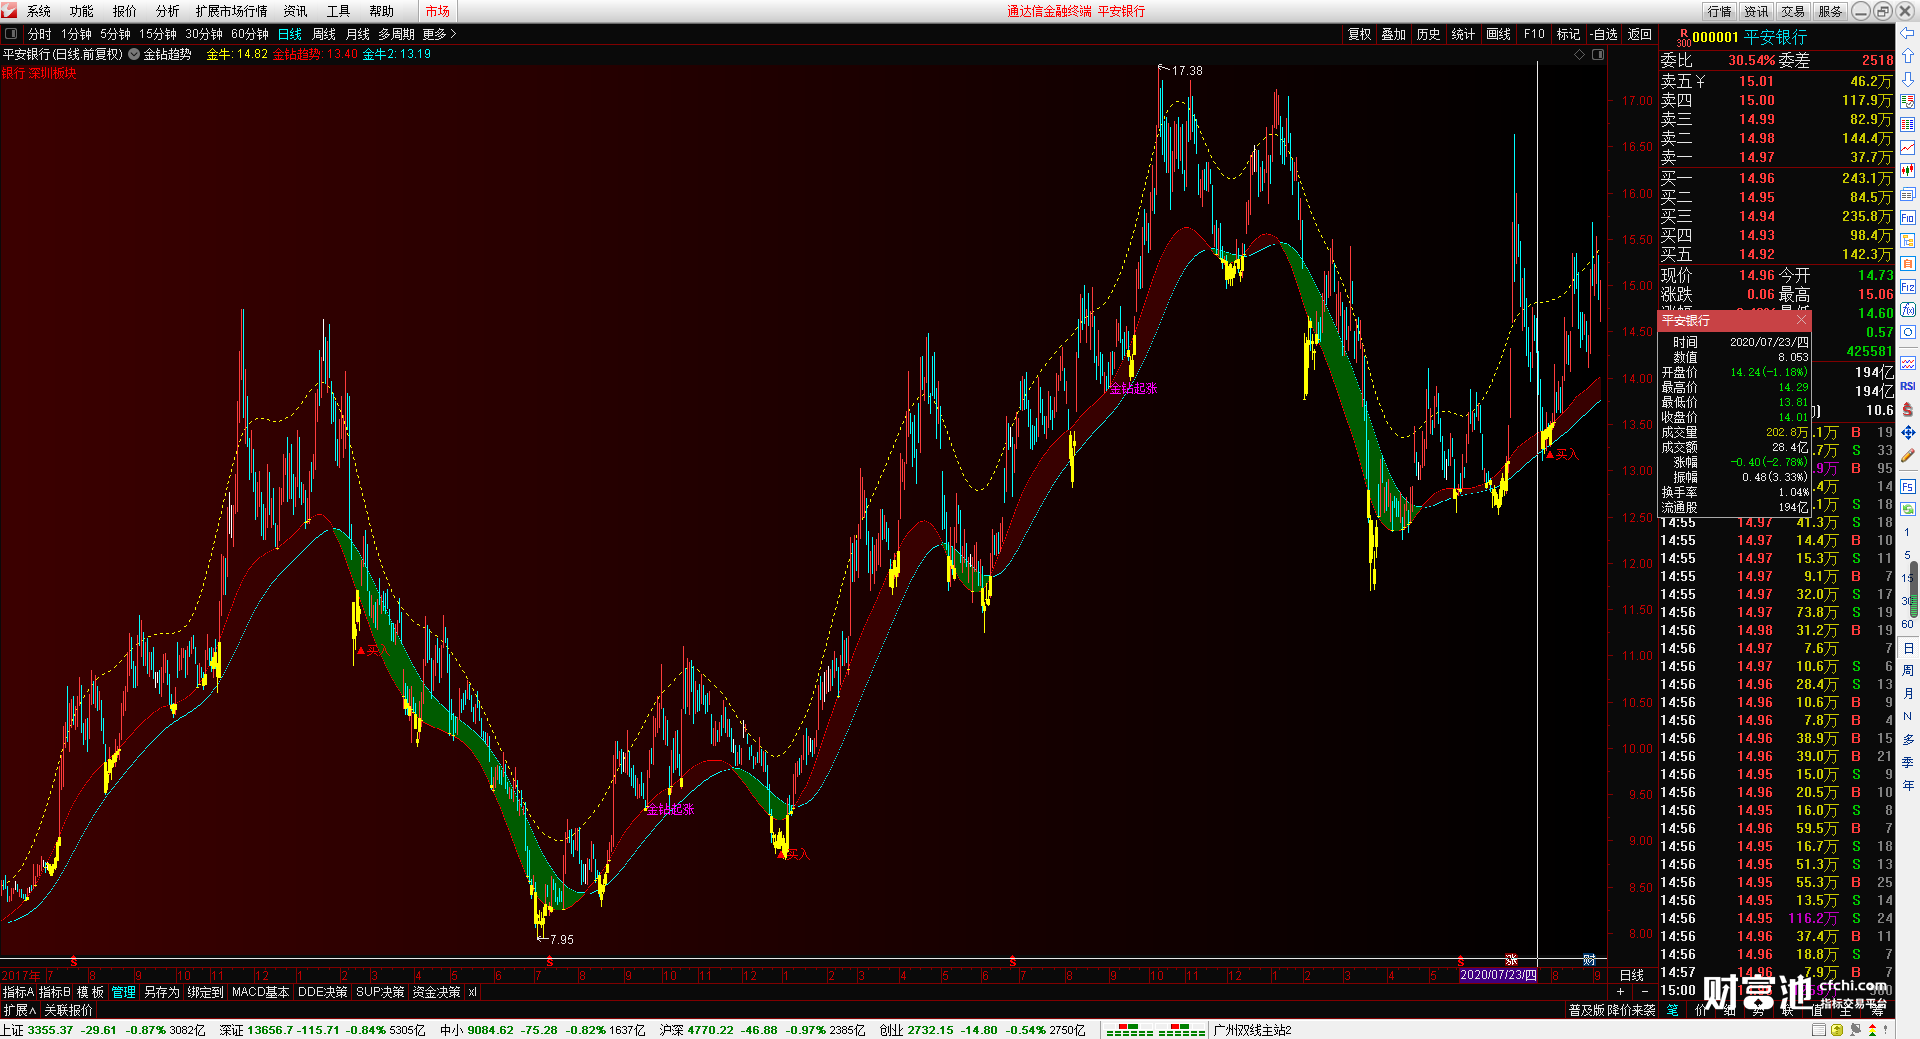The width and height of the screenshot is (1920, 1039).
Task: Switch chart period to 15分钟
Action: pos(157,34)
